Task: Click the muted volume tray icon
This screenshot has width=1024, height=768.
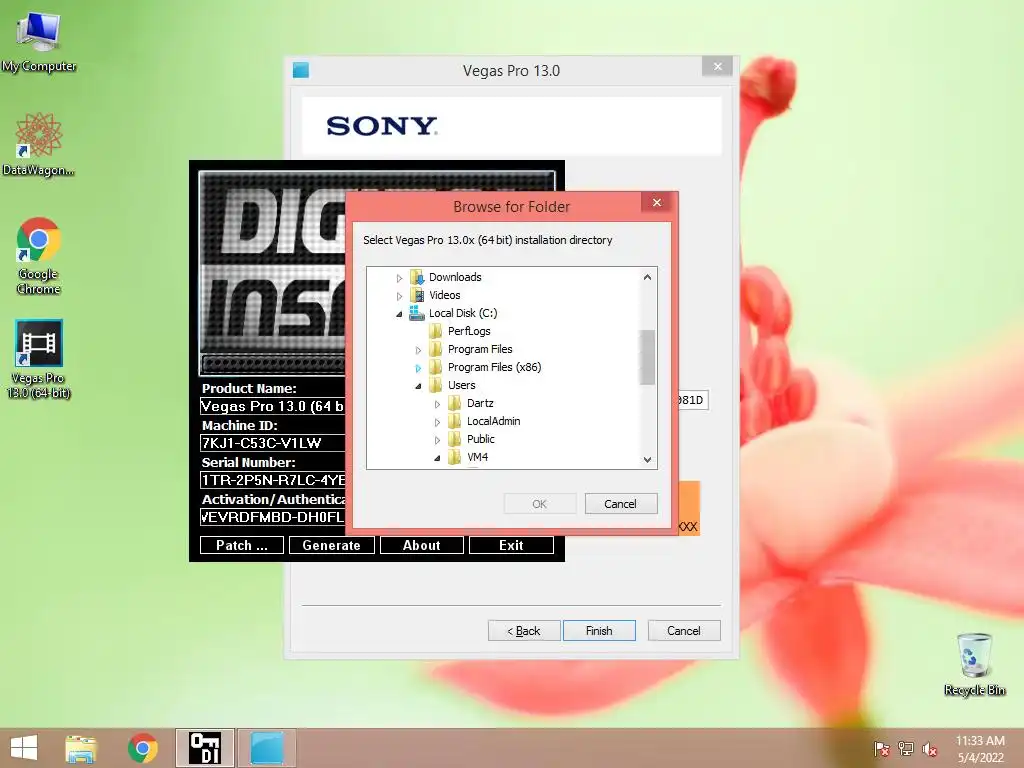Action: click(x=930, y=749)
